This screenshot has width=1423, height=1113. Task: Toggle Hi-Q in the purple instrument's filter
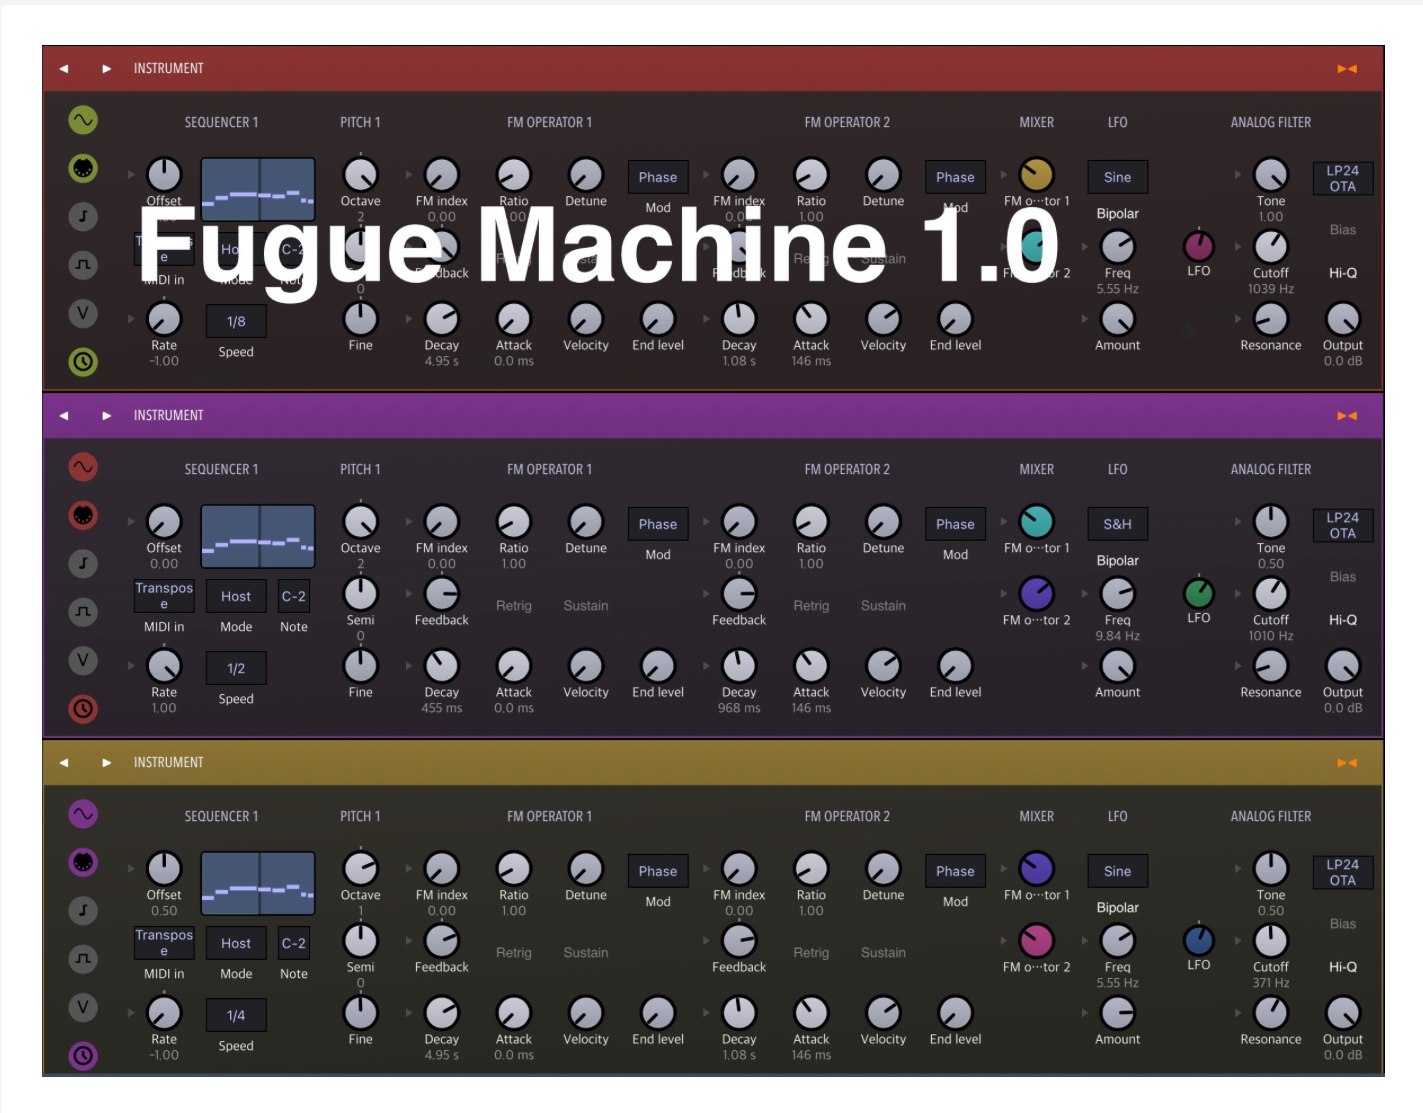[1343, 620]
